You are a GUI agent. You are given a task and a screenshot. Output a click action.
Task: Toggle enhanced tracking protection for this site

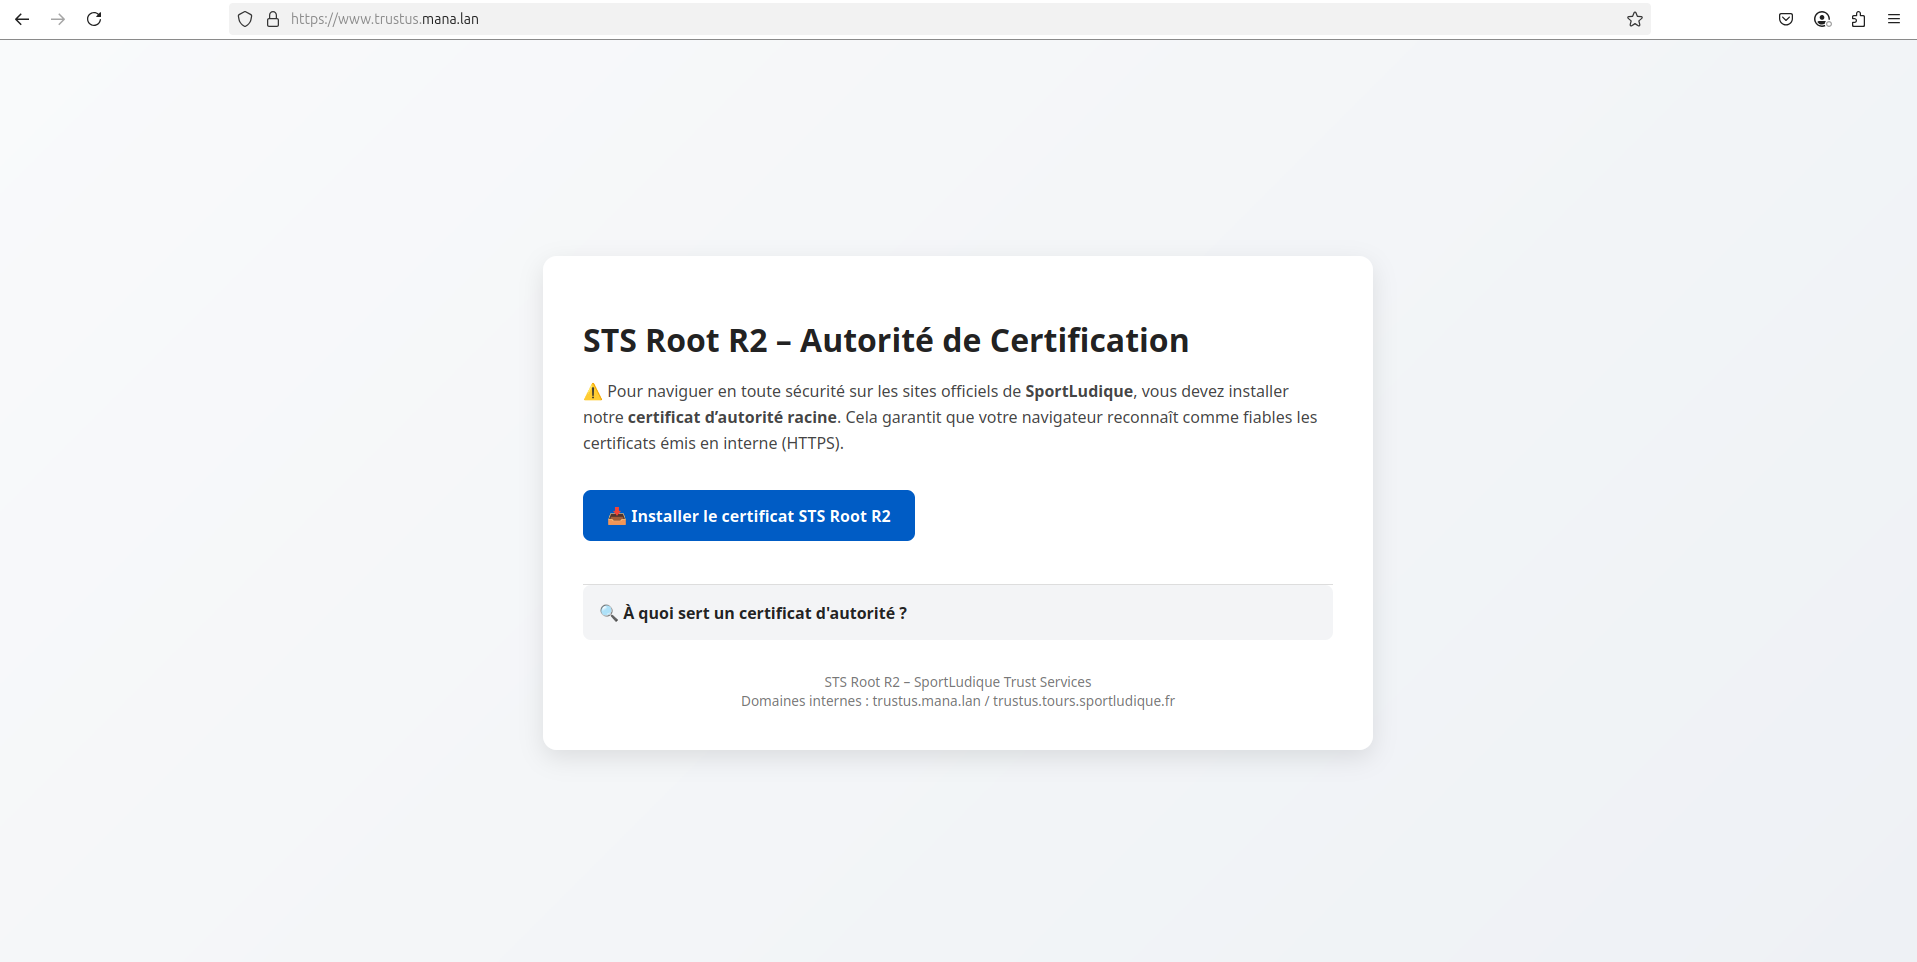(245, 19)
